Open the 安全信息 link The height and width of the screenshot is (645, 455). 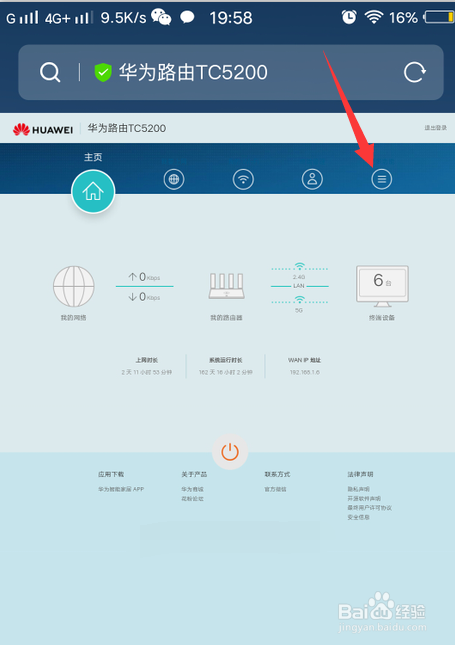pos(358,517)
